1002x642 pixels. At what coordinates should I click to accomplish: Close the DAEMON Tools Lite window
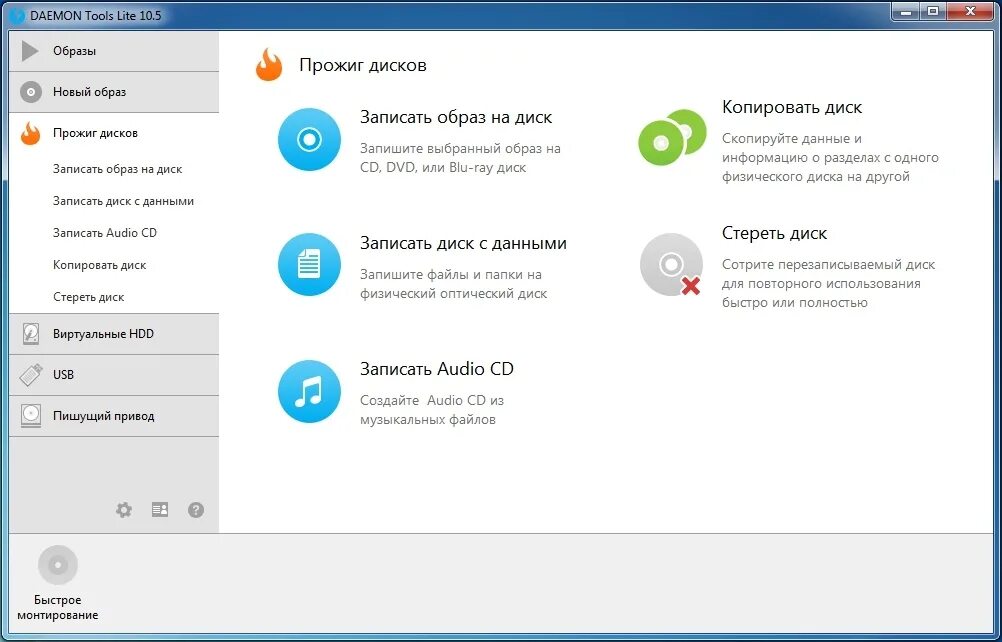[971, 10]
